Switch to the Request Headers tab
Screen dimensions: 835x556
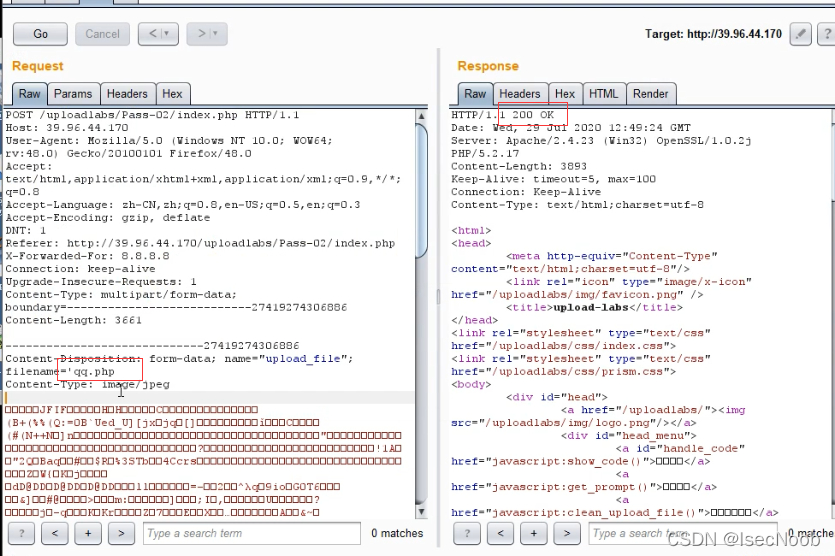127,94
